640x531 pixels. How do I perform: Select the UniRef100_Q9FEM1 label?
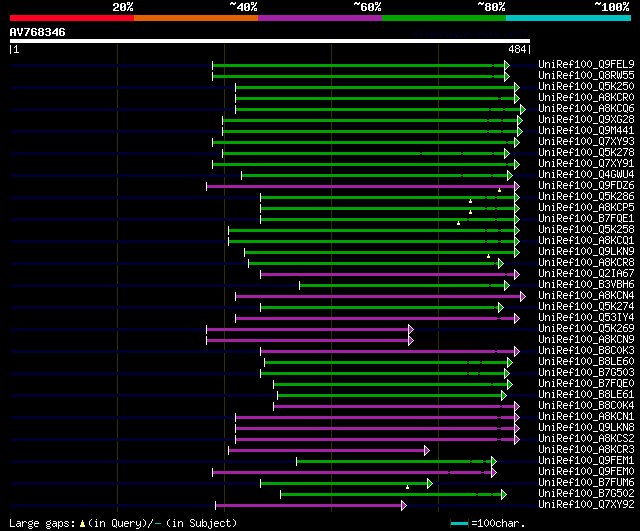pos(586,461)
